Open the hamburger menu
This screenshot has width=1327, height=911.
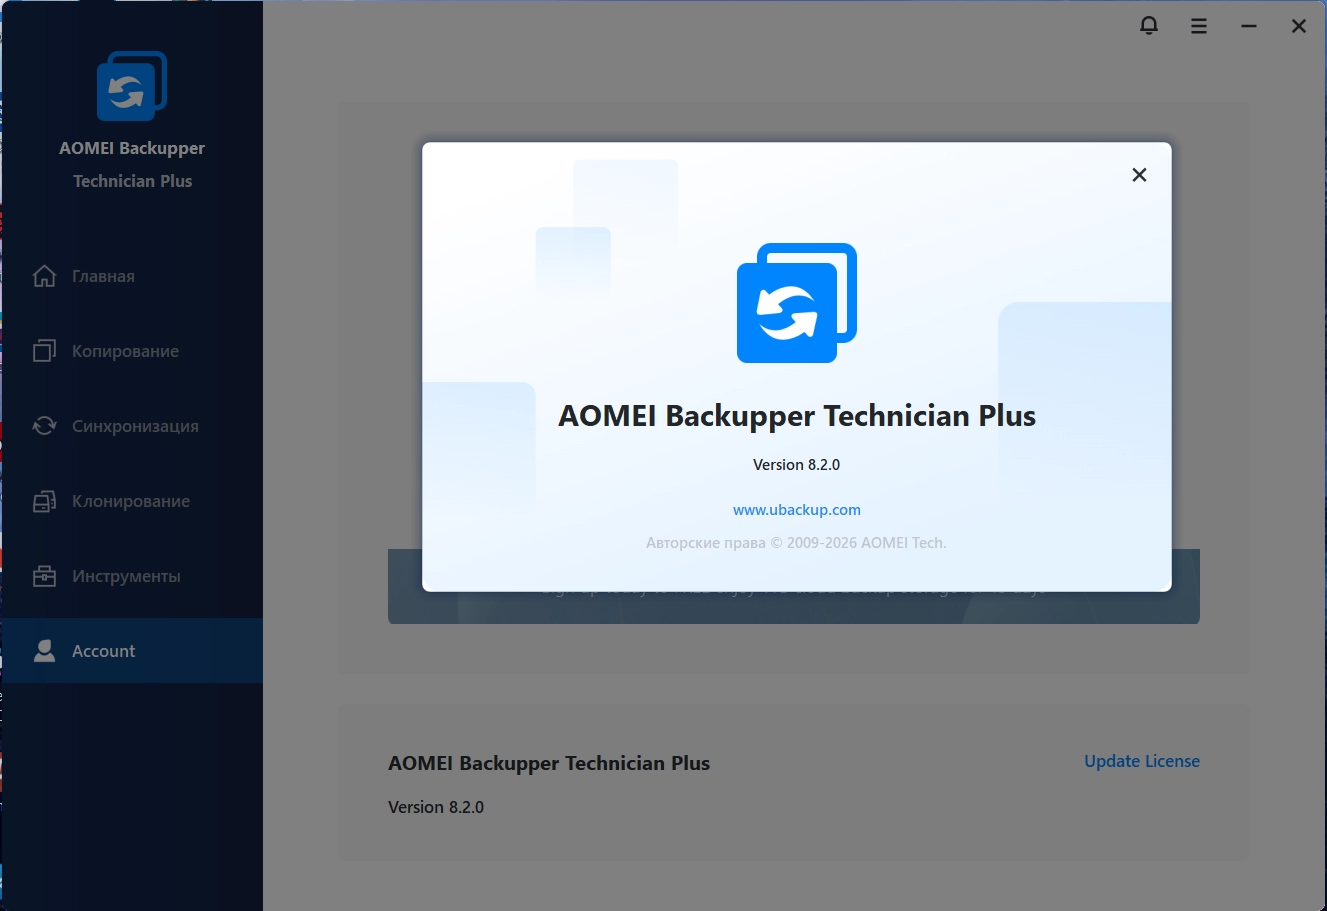coord(1199,27)
